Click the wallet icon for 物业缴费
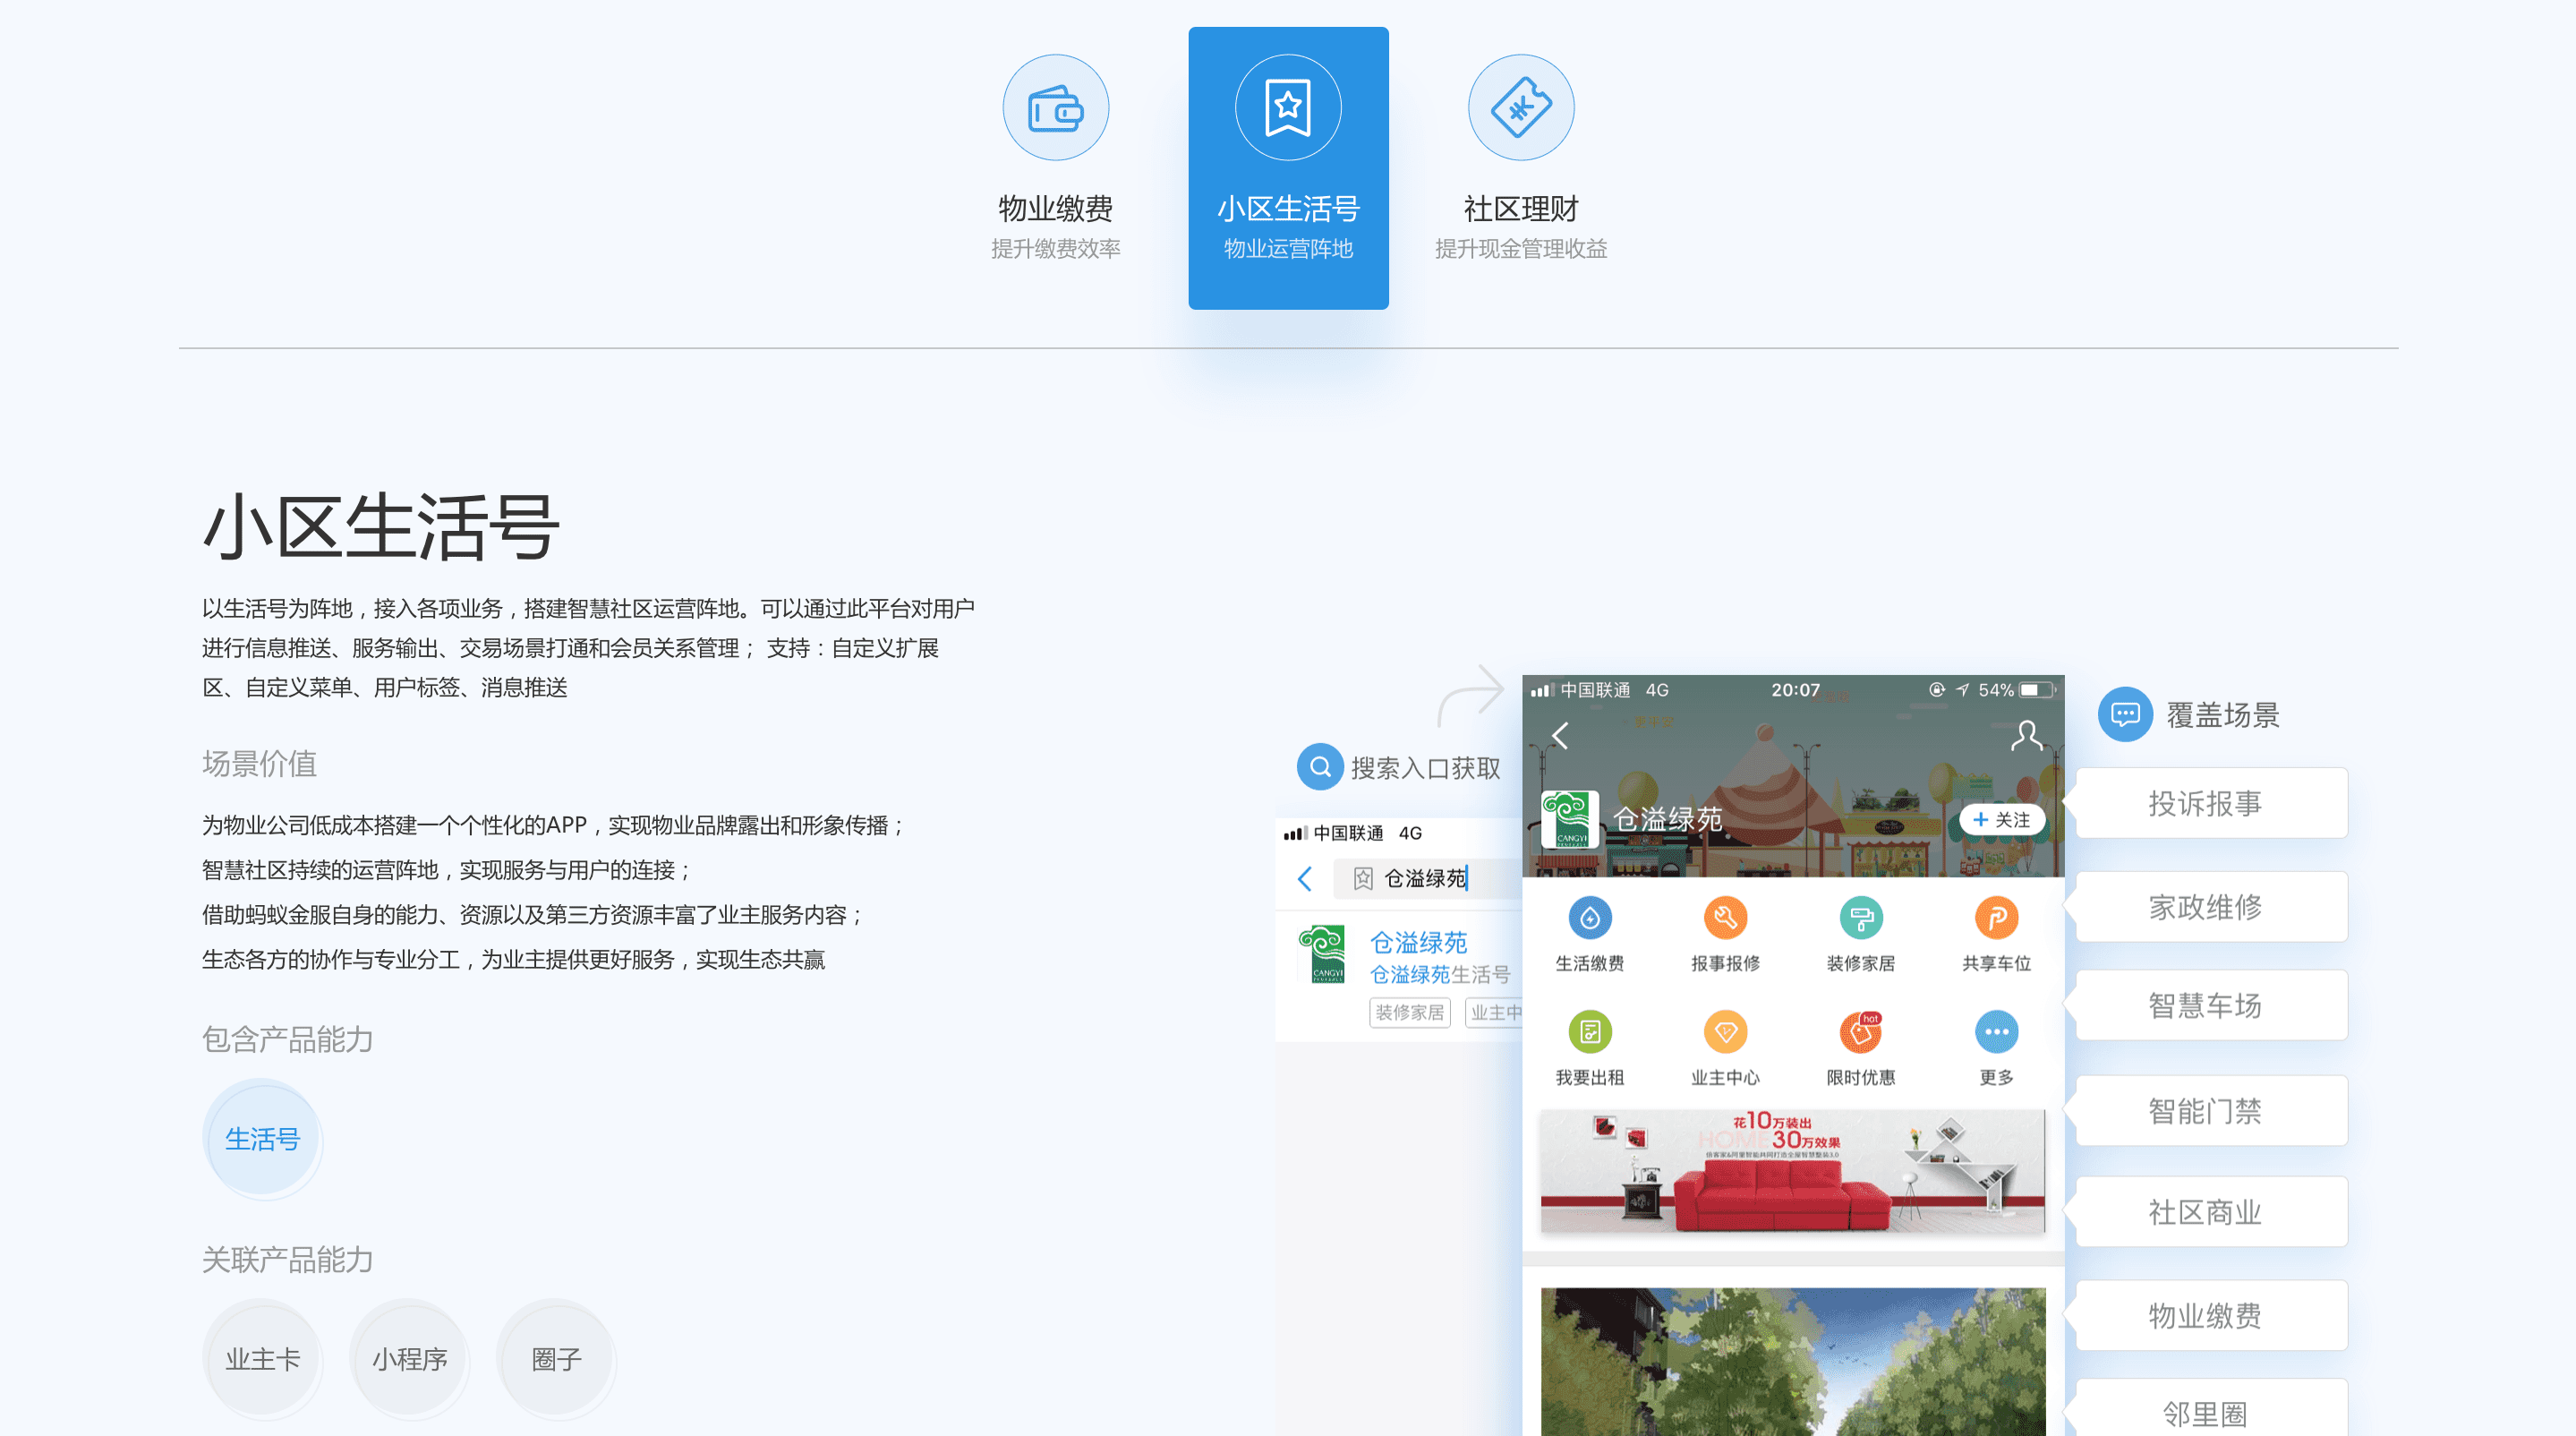 [x=1055, y=108]
